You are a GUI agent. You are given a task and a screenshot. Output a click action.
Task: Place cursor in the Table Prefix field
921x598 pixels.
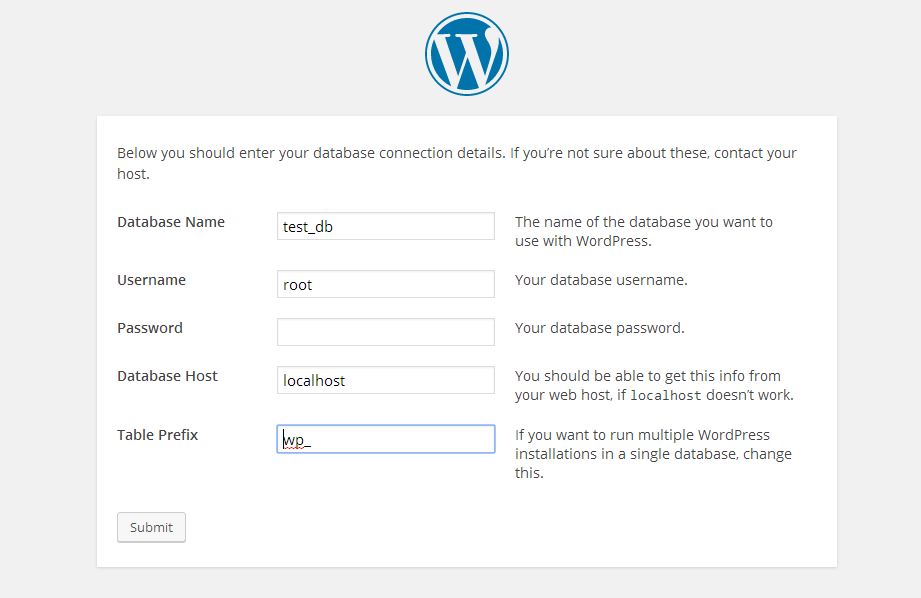[385, 439]
